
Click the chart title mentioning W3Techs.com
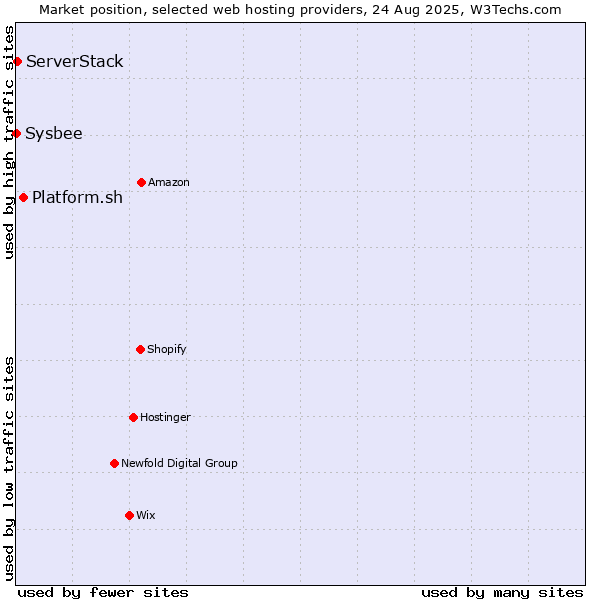click(300, 10)
